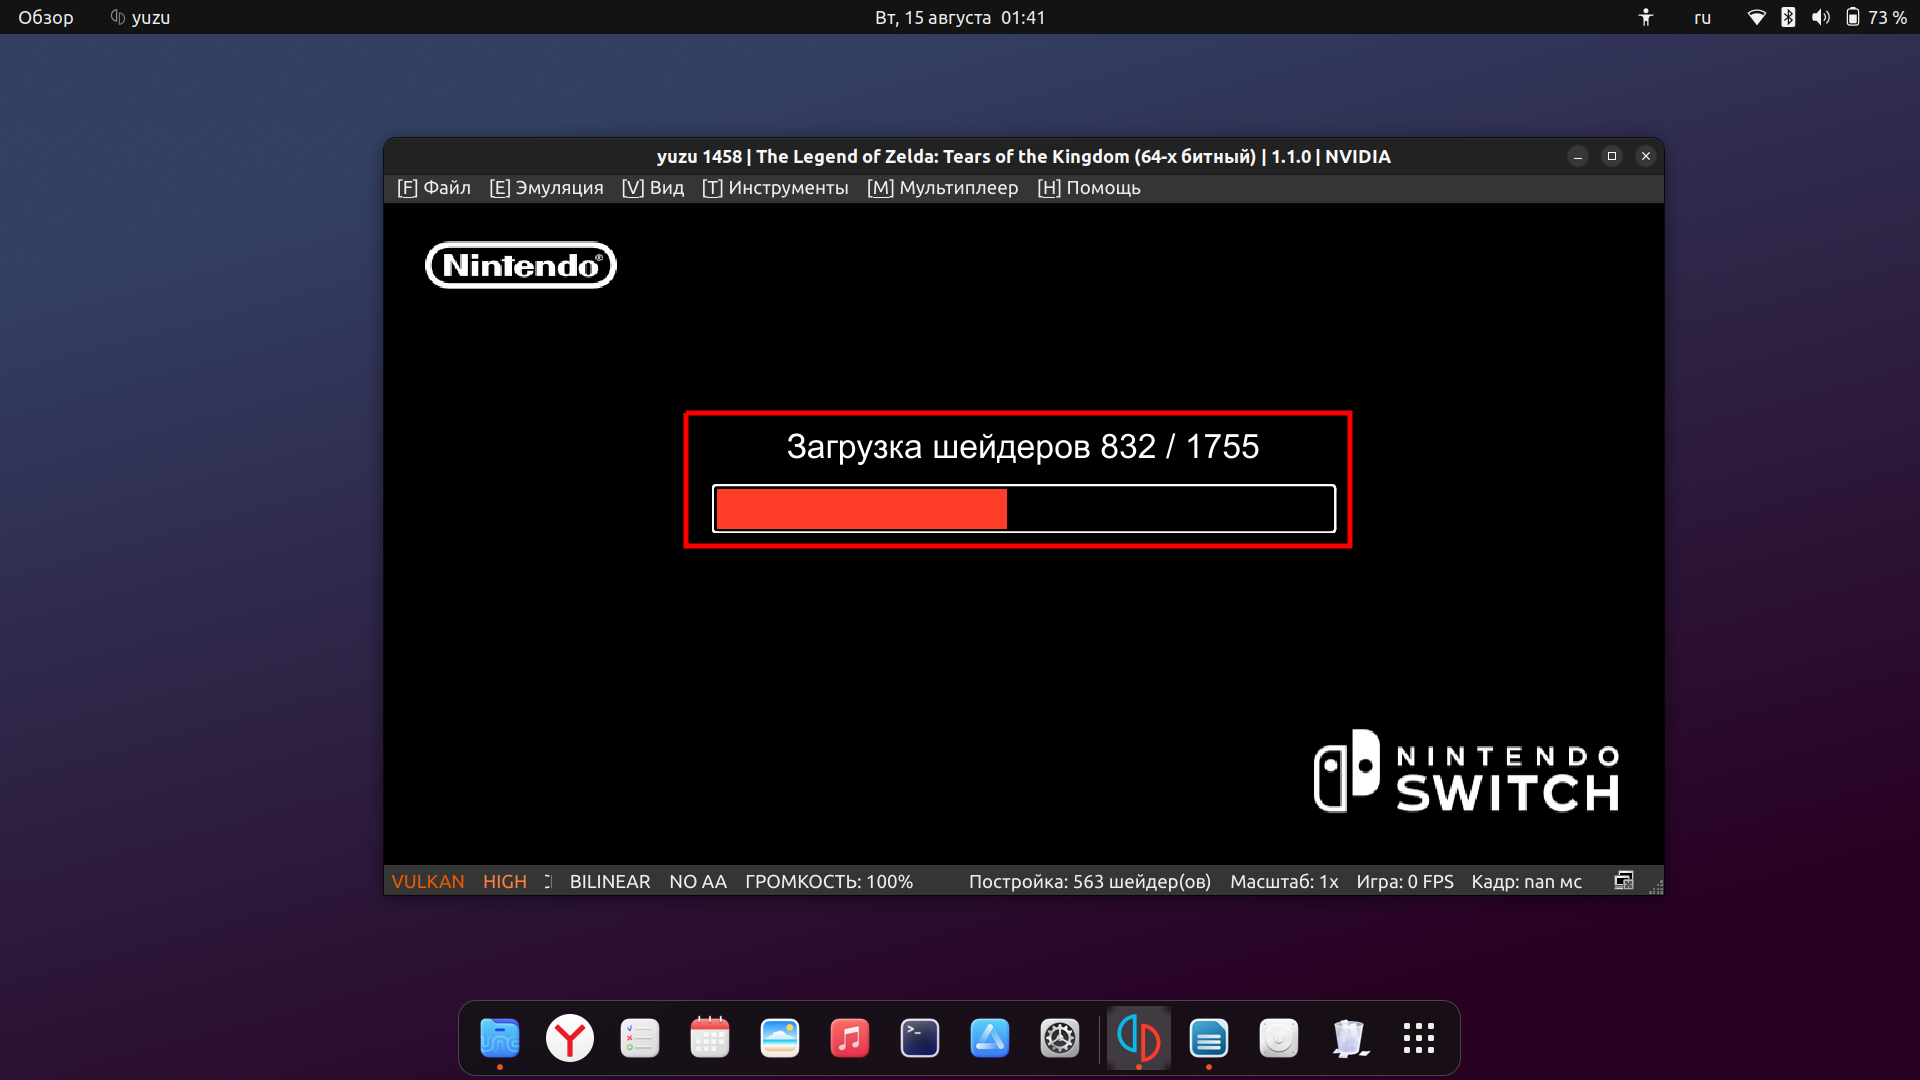
Task: Click the ГРОМКОСТЬ: 100% volume button
Action: click(829, 881)
